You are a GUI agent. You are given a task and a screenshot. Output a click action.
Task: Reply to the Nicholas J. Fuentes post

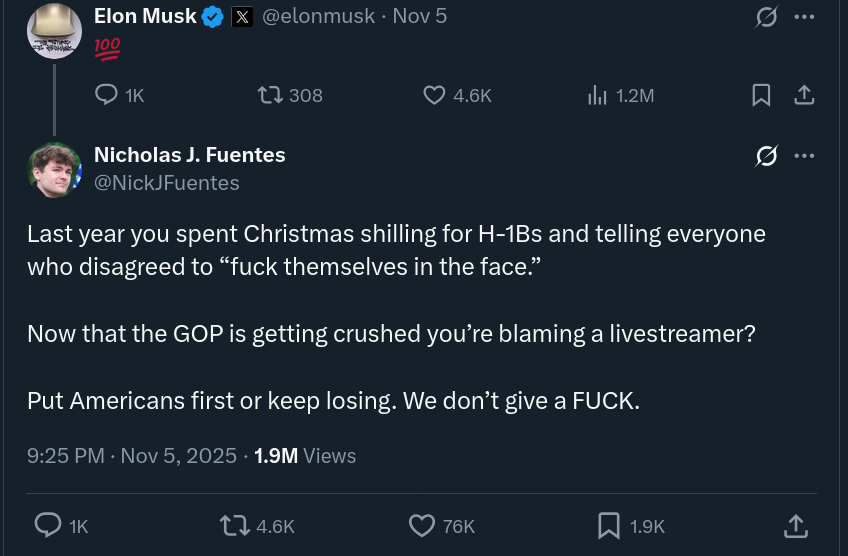pos(48,525)
